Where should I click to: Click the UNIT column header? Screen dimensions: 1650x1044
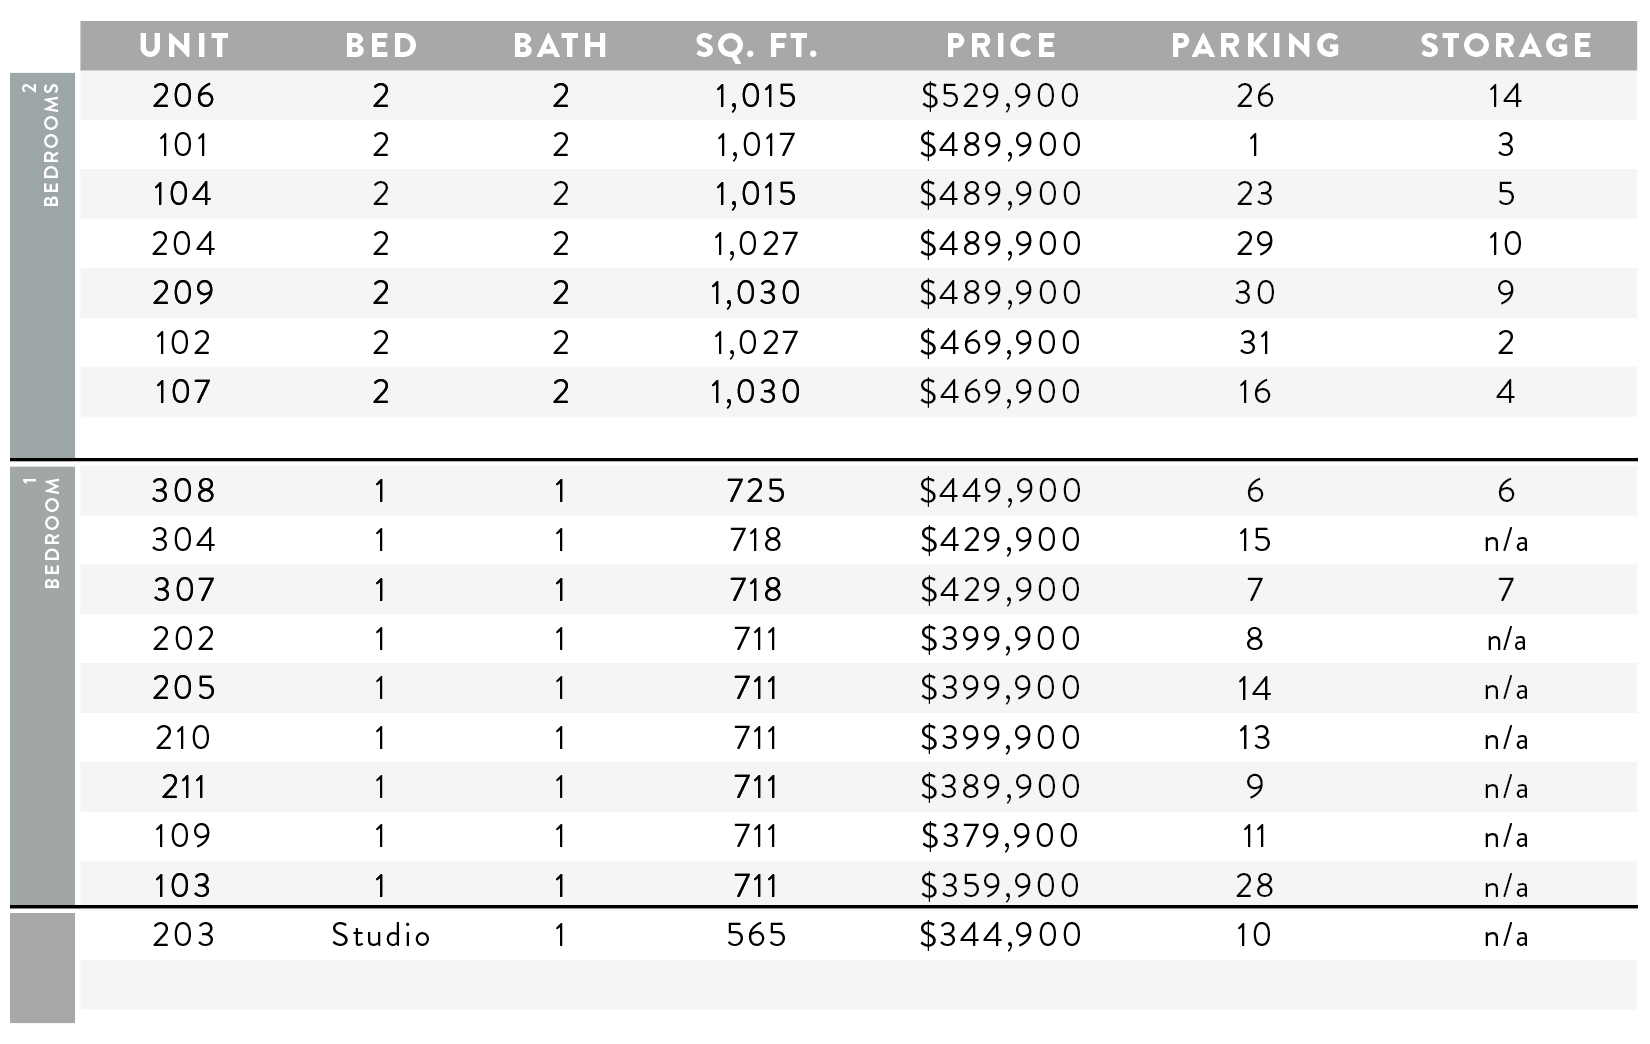pos(184,46)
